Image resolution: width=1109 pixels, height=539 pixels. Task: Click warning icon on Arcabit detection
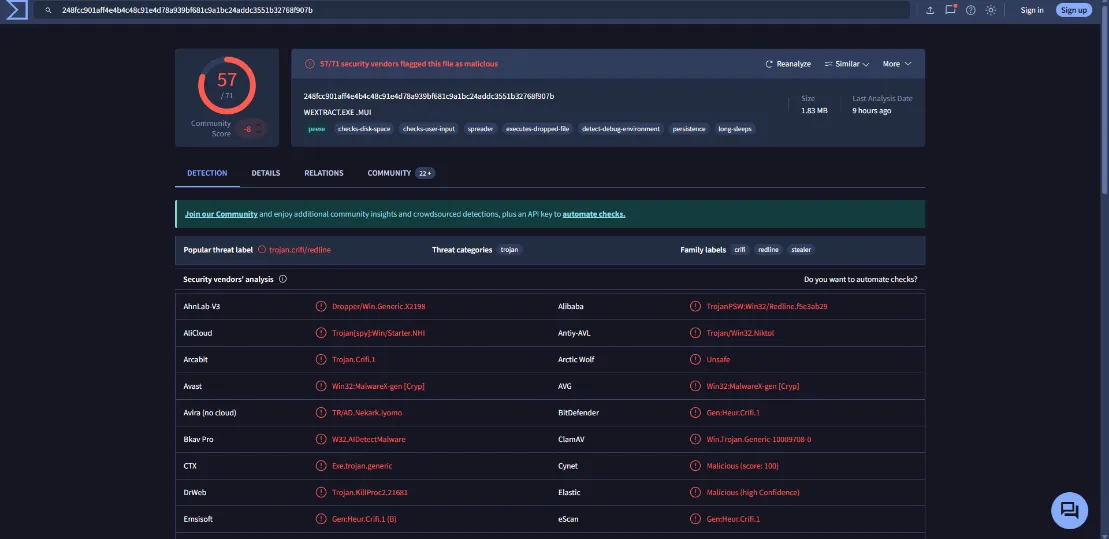point(321,359)
